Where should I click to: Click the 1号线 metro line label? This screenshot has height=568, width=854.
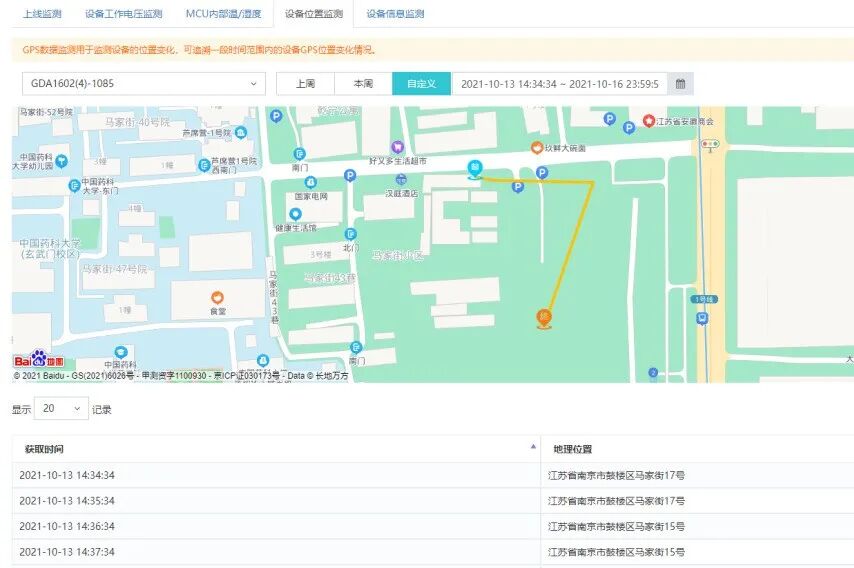coord(704,299)
